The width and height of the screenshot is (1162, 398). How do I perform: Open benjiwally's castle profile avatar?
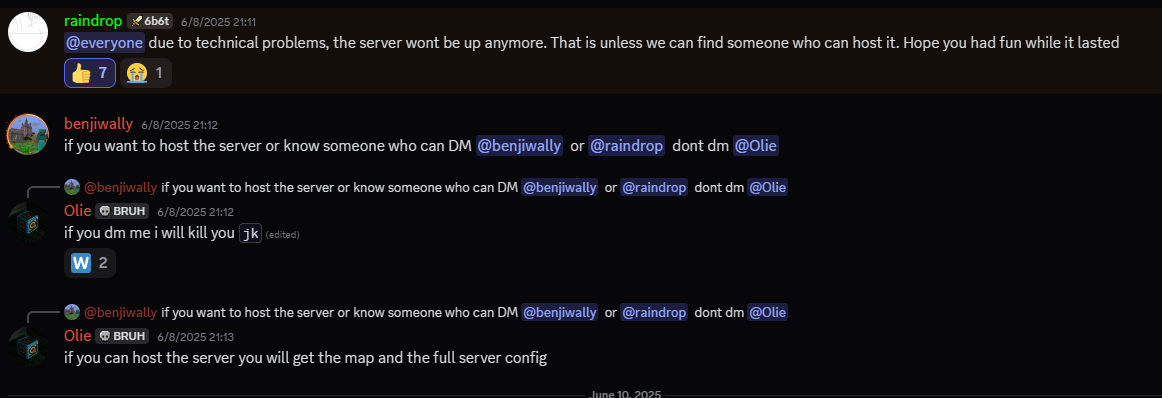point(28,135)
